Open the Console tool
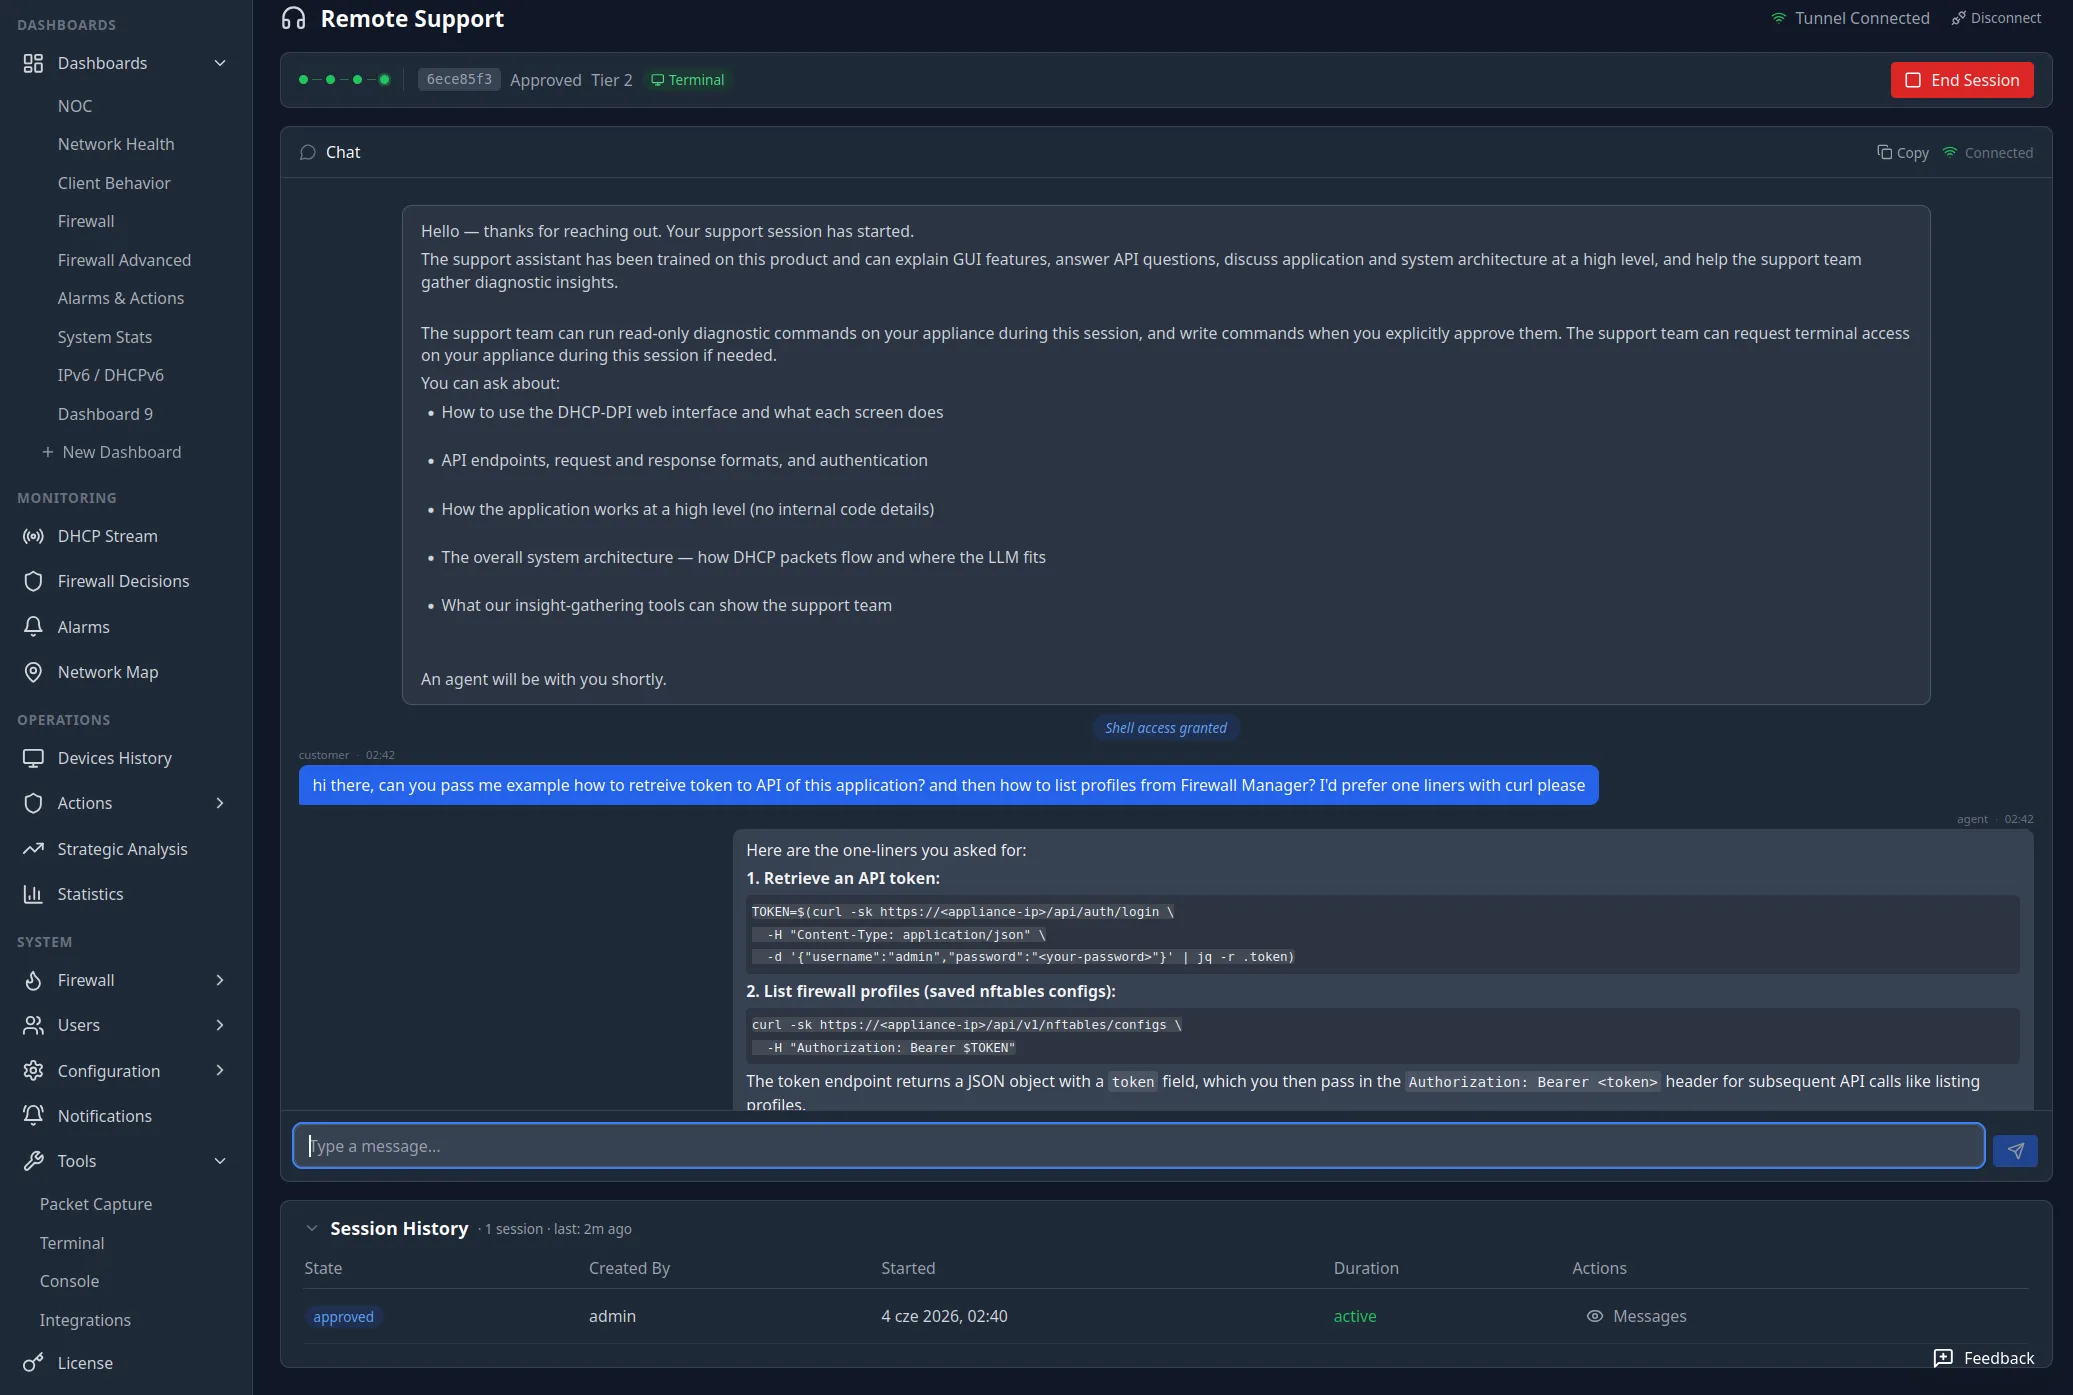Image resolution: width=2073 pixels, height=1395 pixels. point(69,1281)
